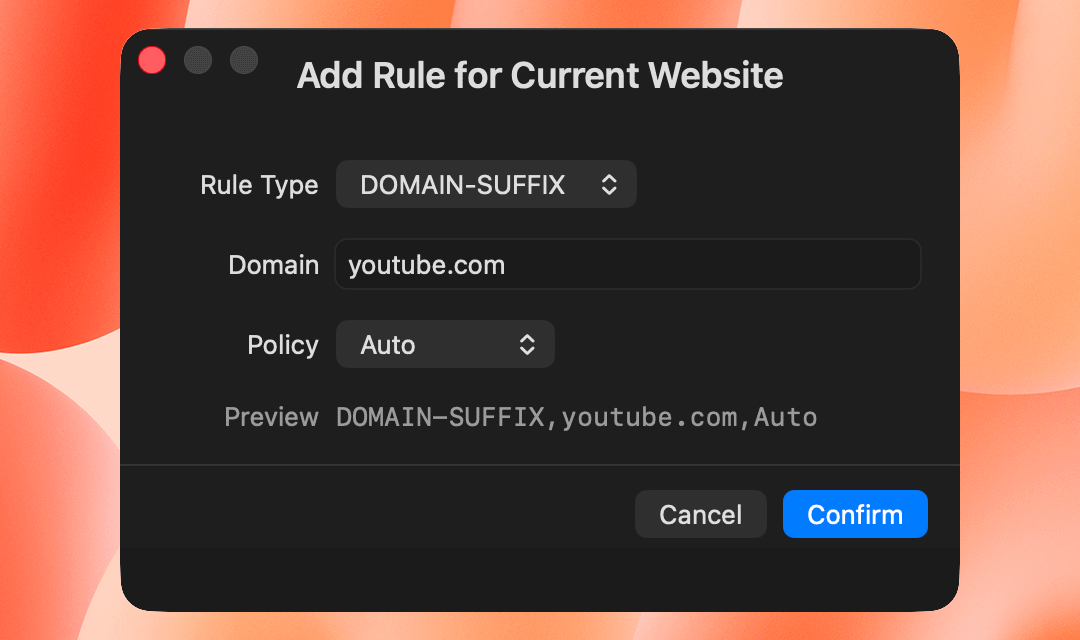Click the dimmed minimize button
The height and width of the screenshot is (640, 1080).
(x=197, y=60)
